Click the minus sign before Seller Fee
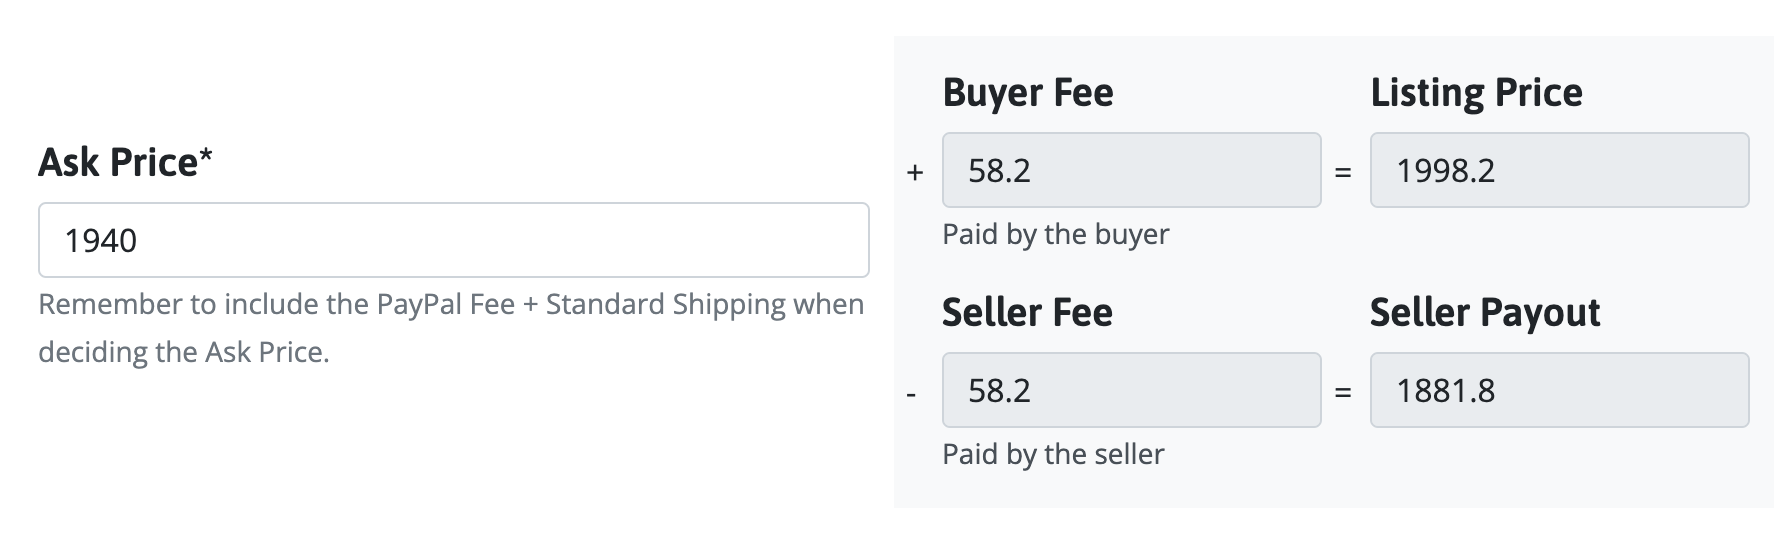The image size is (1784, 548). pos(911,394)
